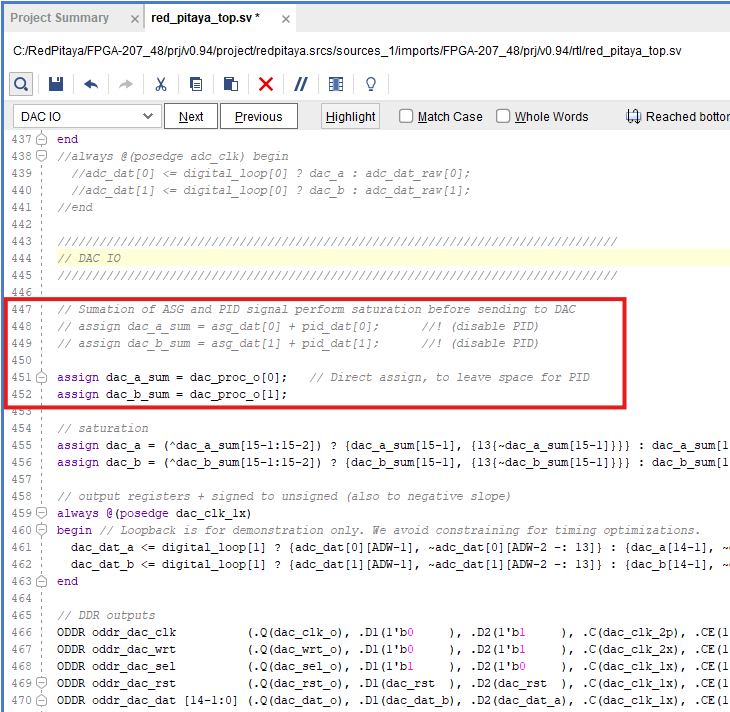Viewport: 730px width, 712px height.
Task: Highlight all search matches
Action: coord(351,116)
